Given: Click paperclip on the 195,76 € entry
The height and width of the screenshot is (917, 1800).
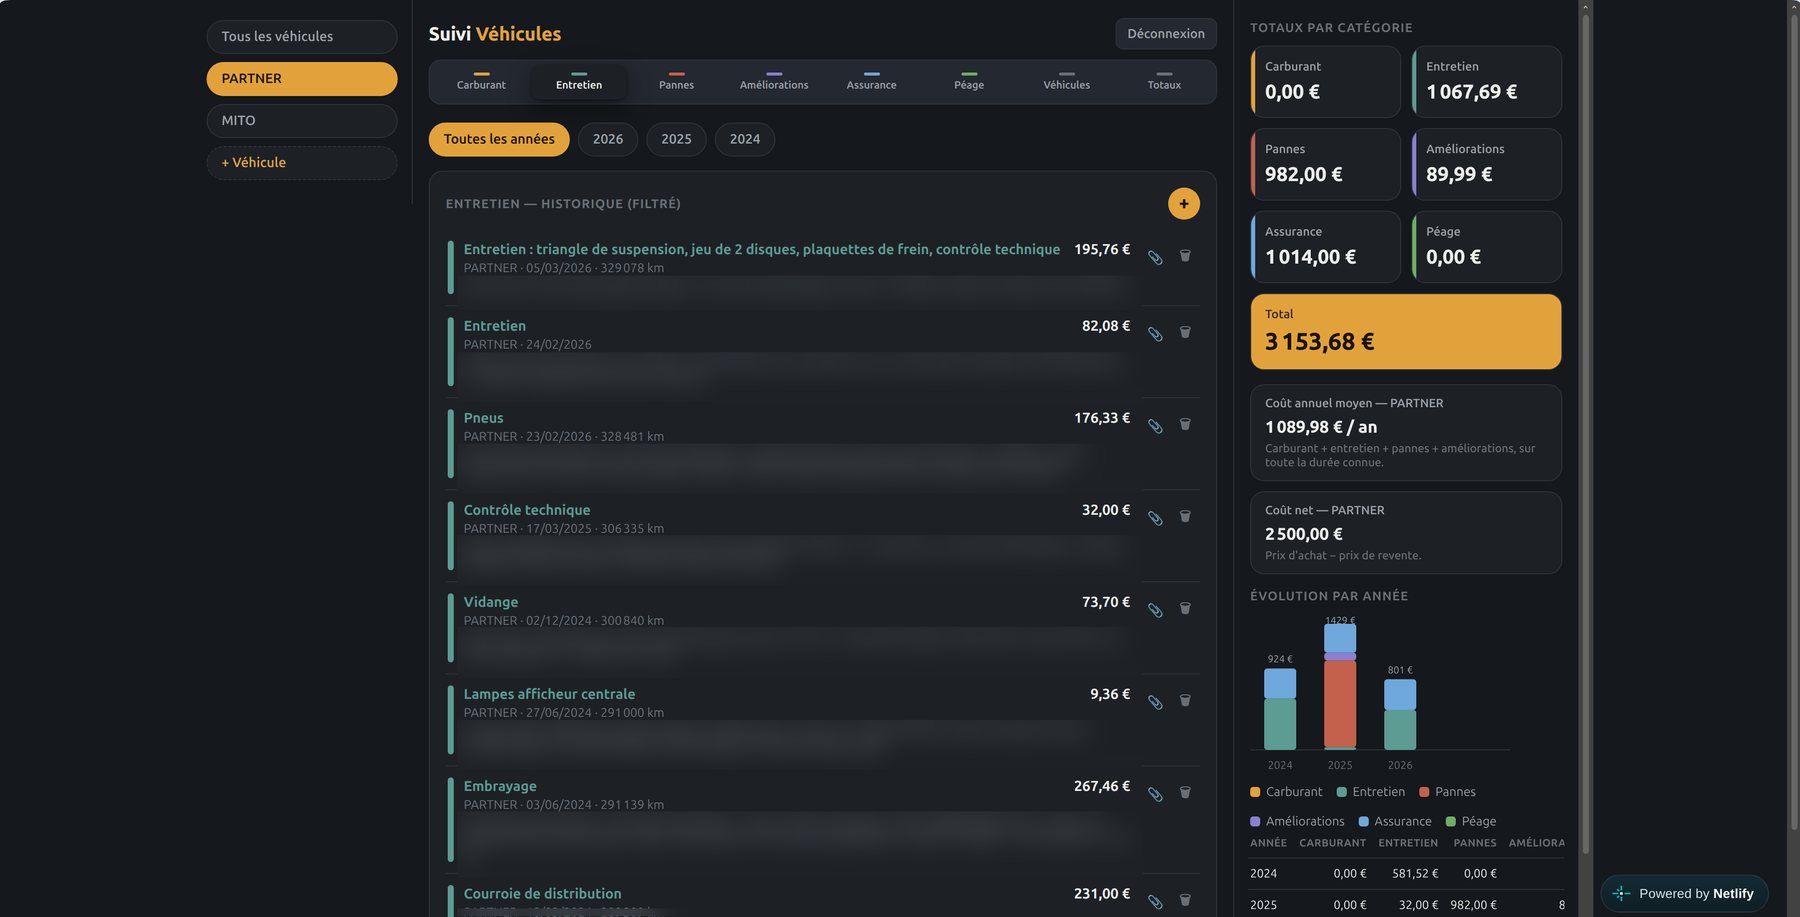Looking at the screenshot, I should point(1155,258).
